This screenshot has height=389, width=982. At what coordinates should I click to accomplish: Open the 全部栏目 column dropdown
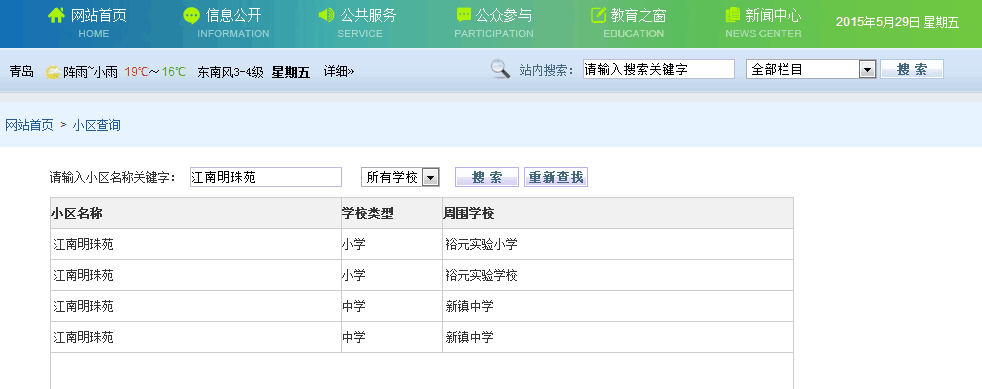pyautogui.click(x=810, y=70)
